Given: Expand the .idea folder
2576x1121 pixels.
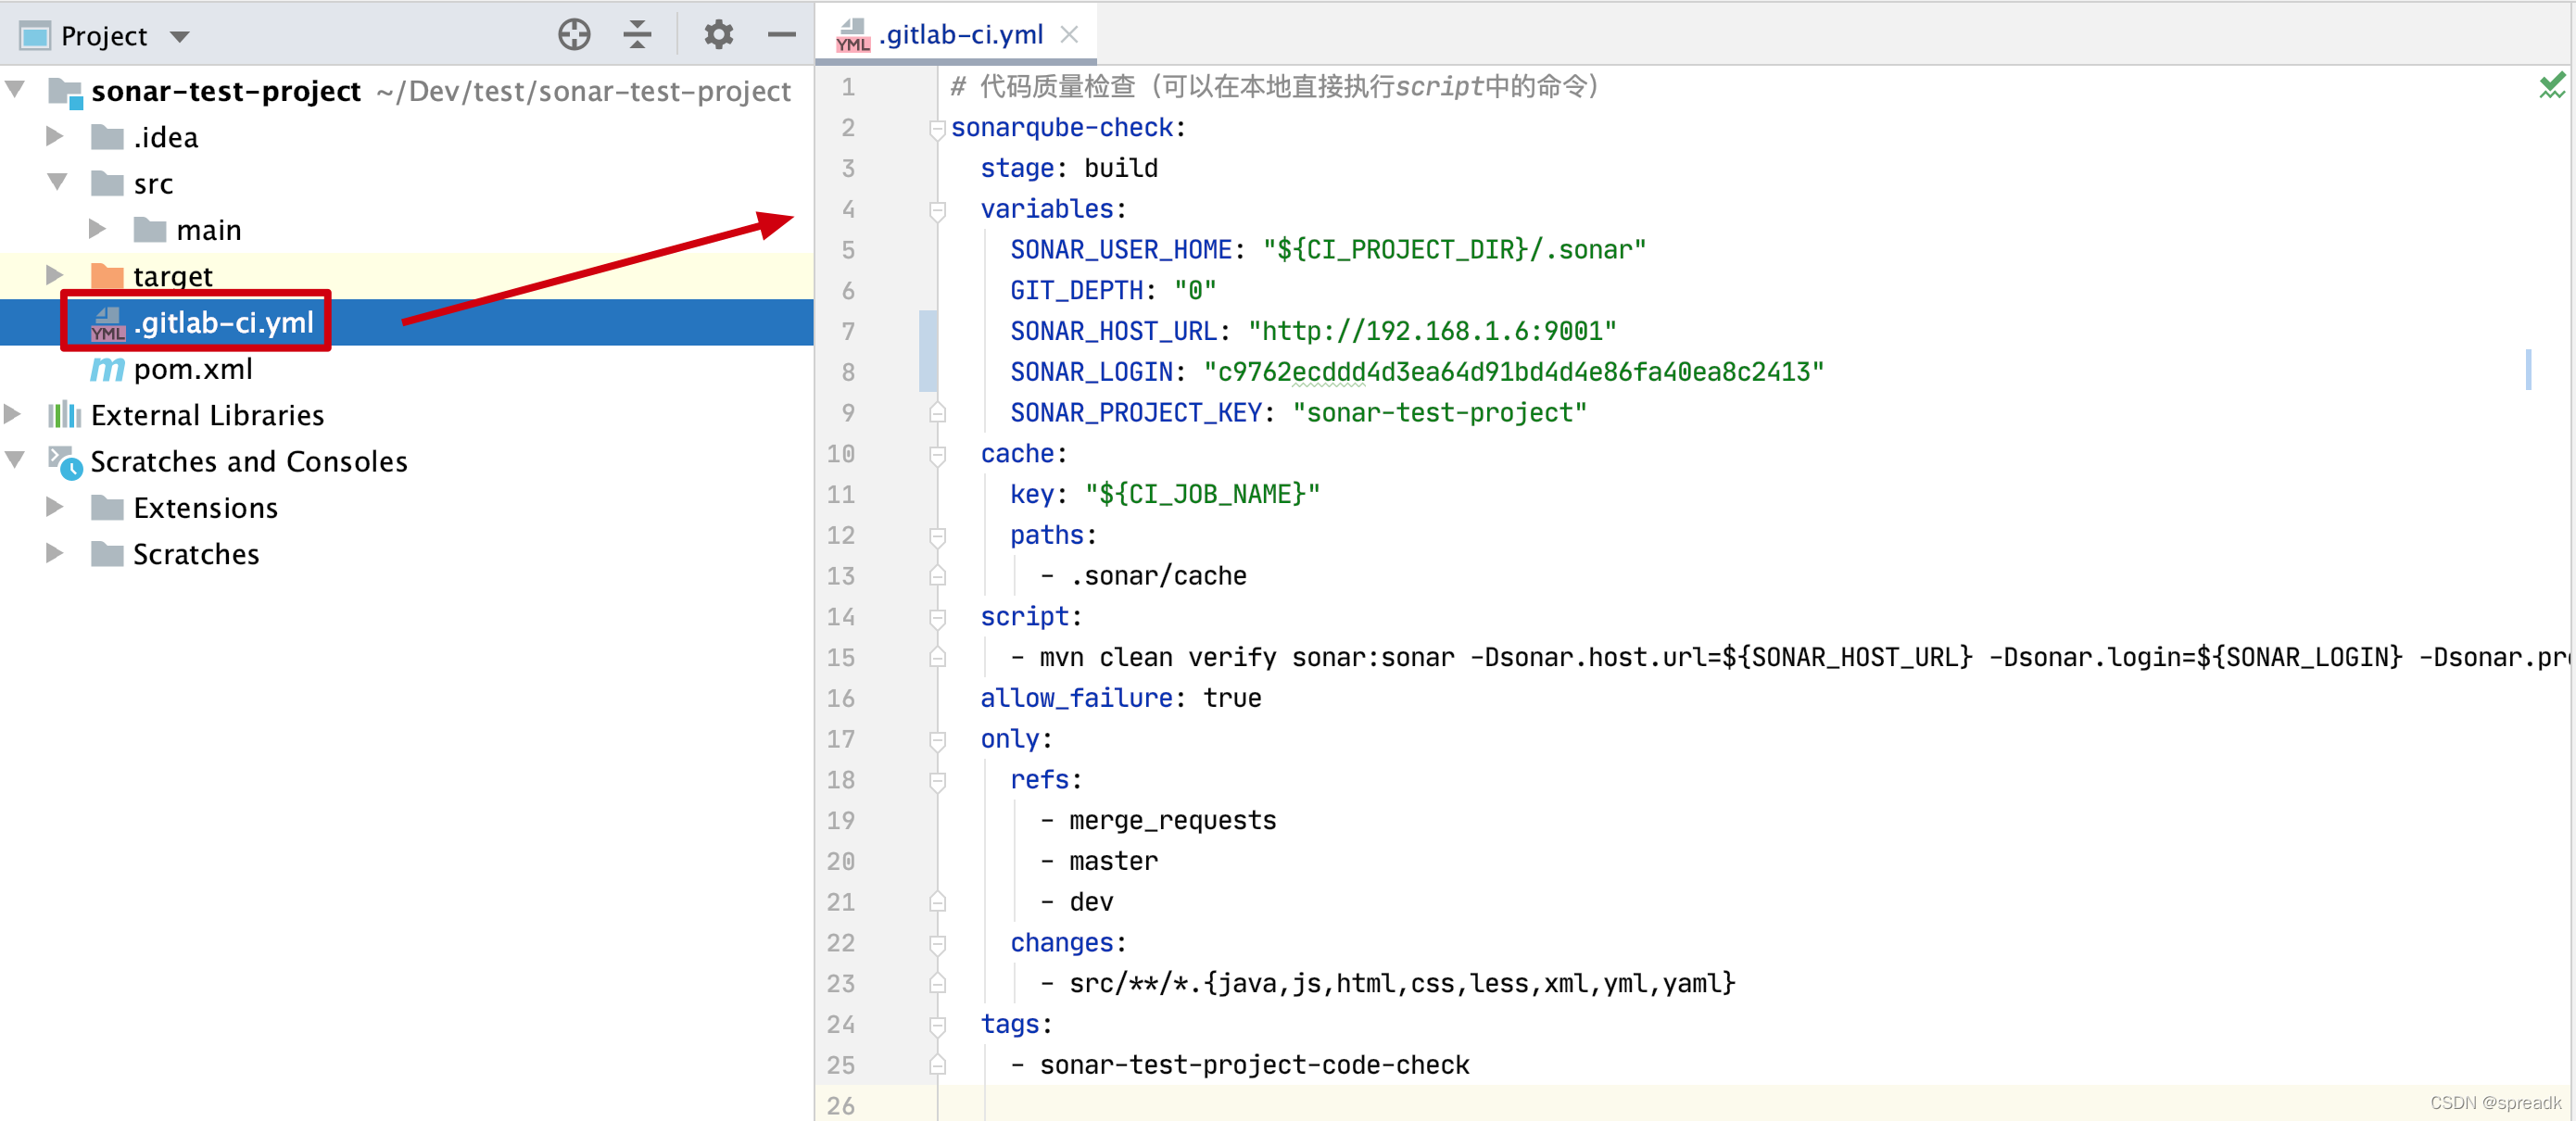Looking at the screenshot, I should [x=55, y=137].
